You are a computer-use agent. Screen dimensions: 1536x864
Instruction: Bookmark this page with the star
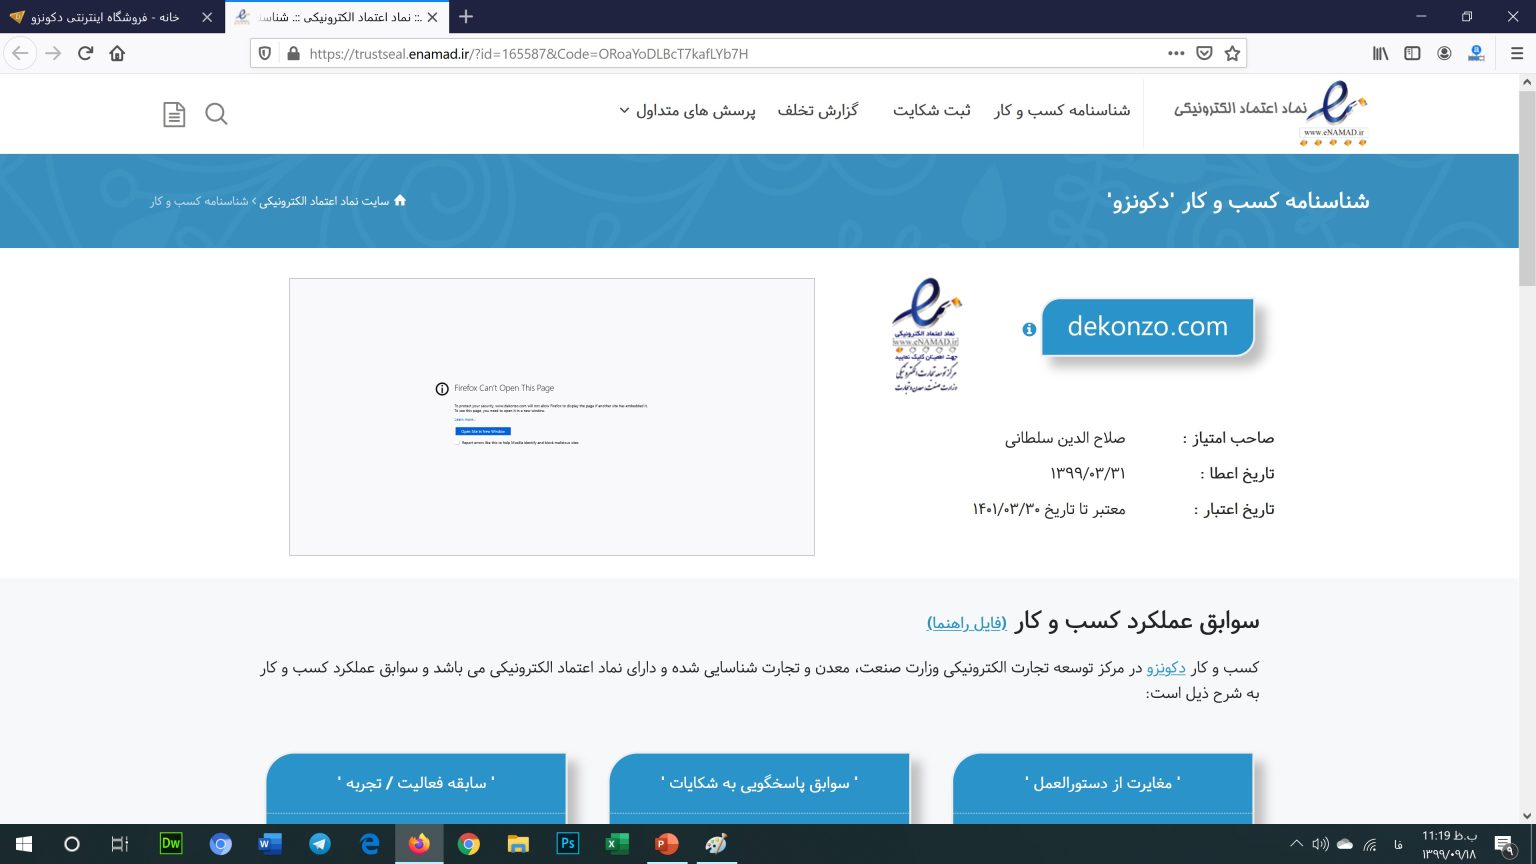pos(1232,54)
